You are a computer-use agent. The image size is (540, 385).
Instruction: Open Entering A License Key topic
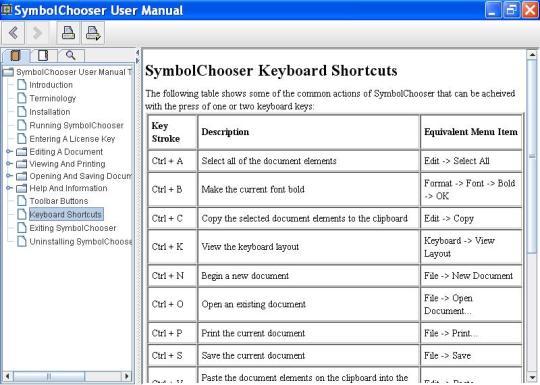point(72,139)
